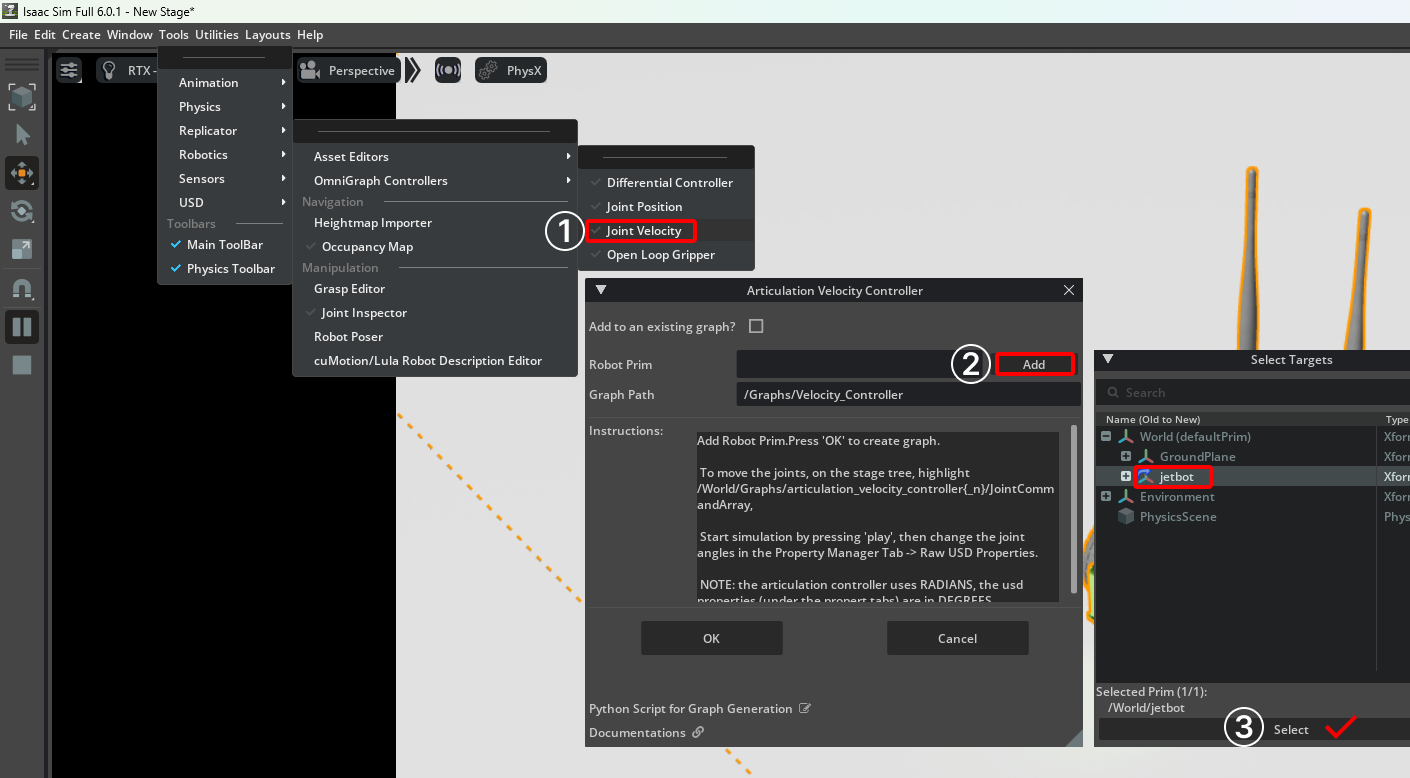The width and height of the screenshot is (1410, 778).
Task: Click OK to create the graph
Action: point(711,638)
